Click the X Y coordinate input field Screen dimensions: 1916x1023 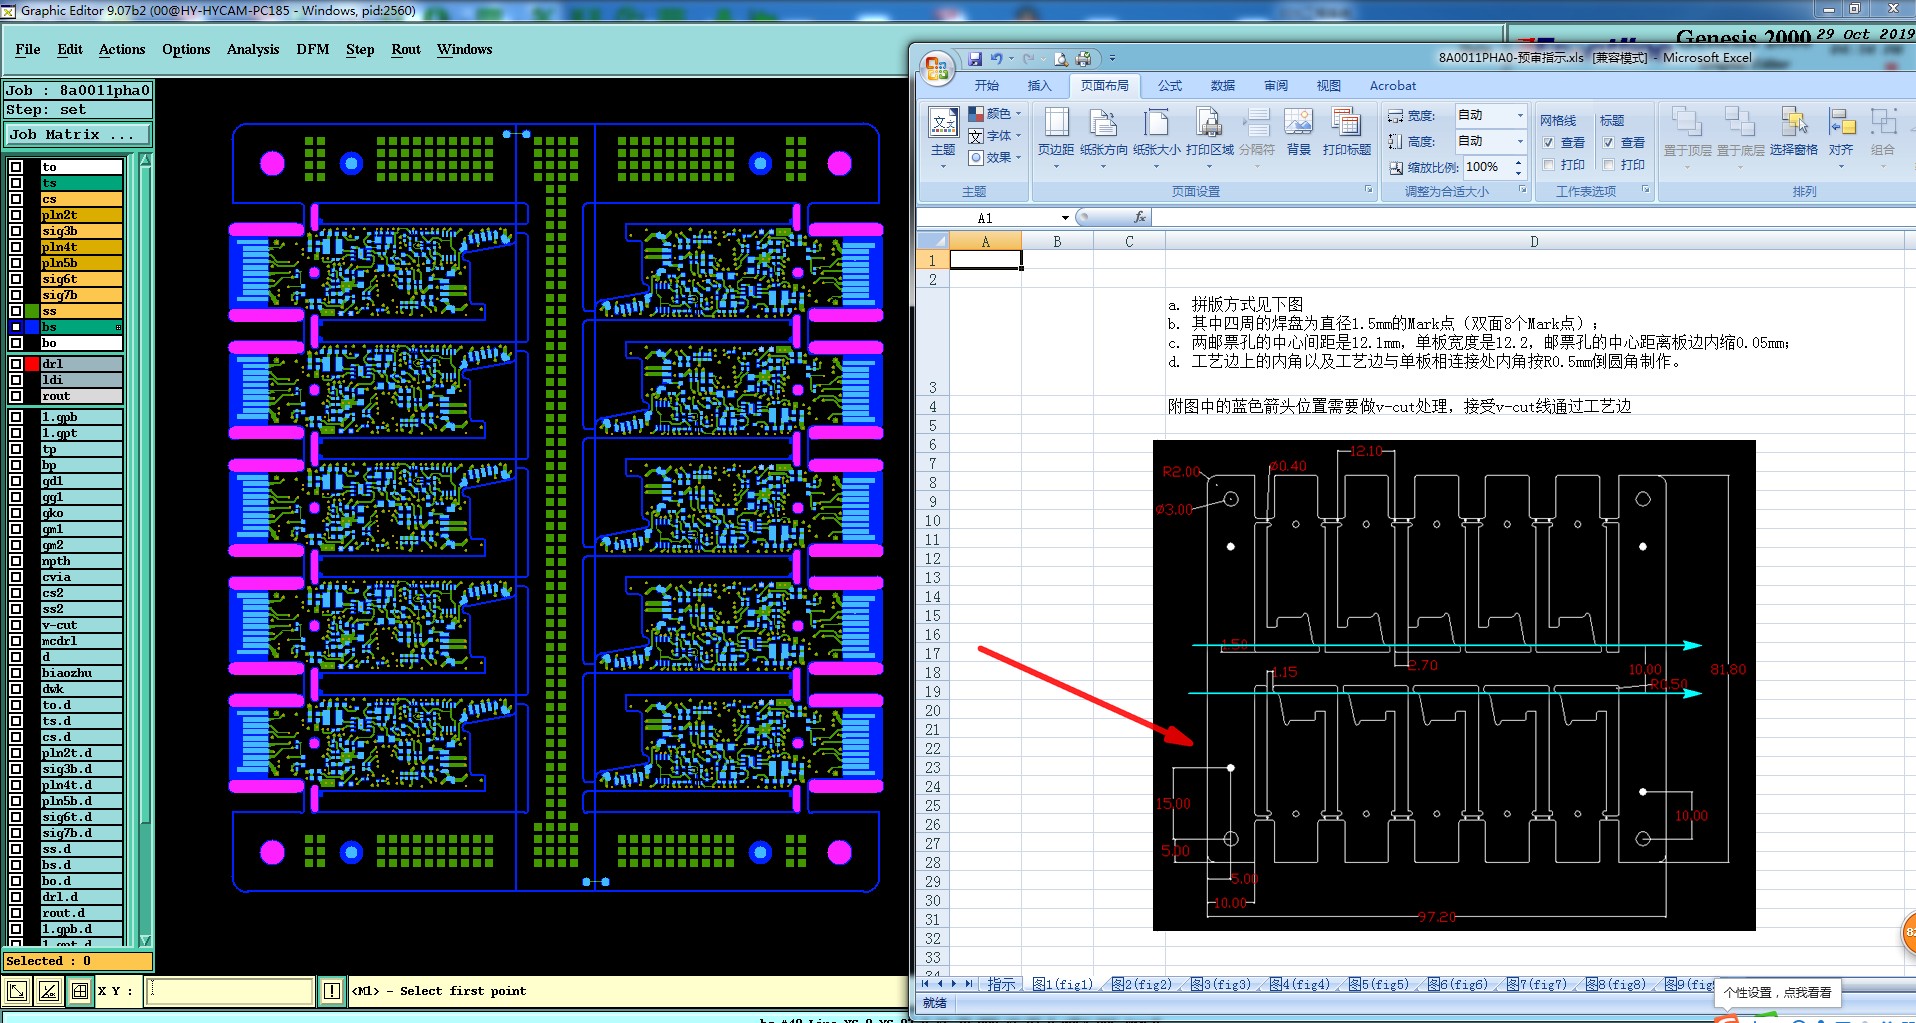[x=230, y=991]
